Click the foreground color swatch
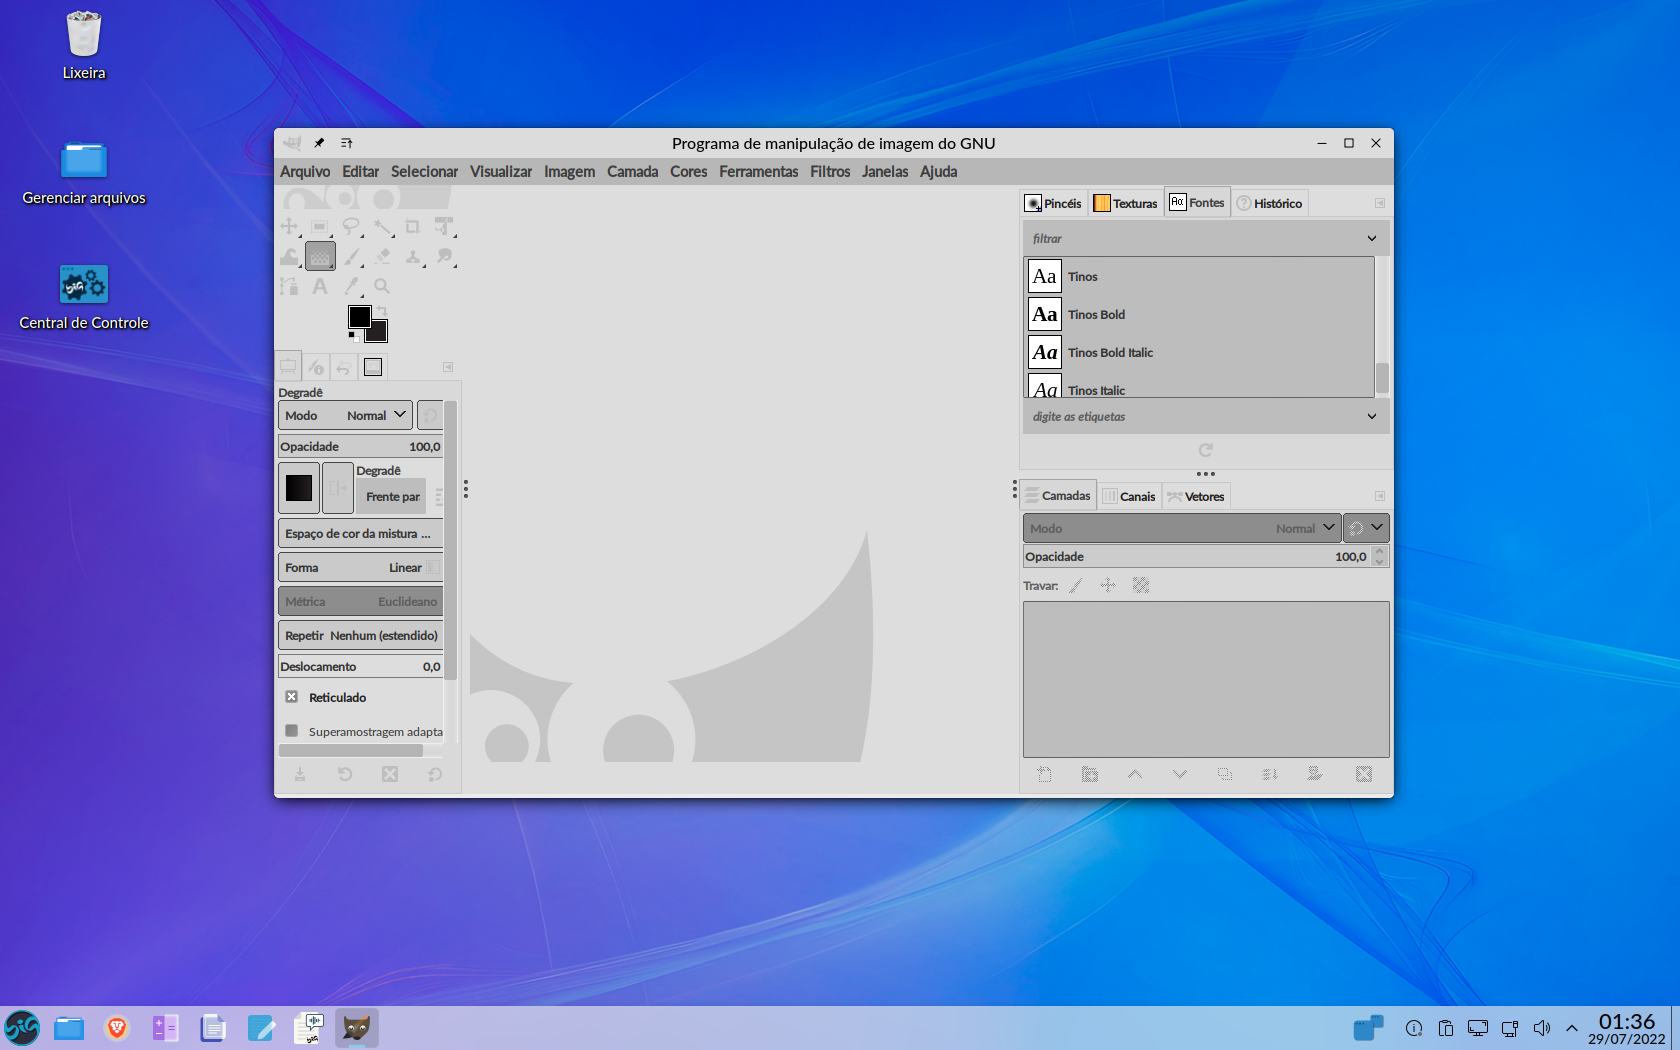 pos(358,316)
